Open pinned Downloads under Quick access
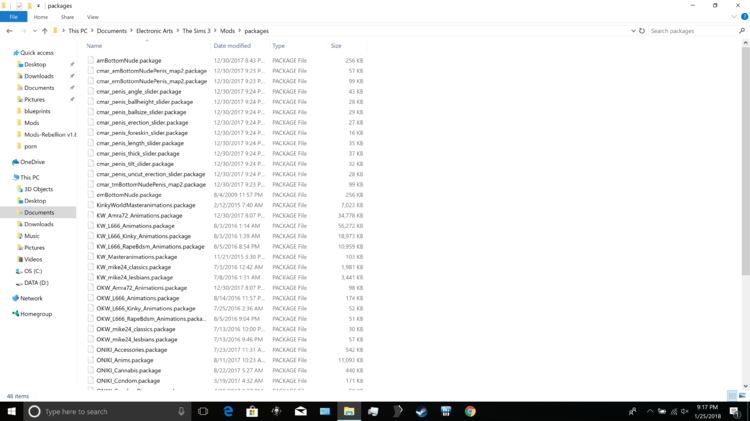This screenshot has width=750, height=421. tap(39, 76)
